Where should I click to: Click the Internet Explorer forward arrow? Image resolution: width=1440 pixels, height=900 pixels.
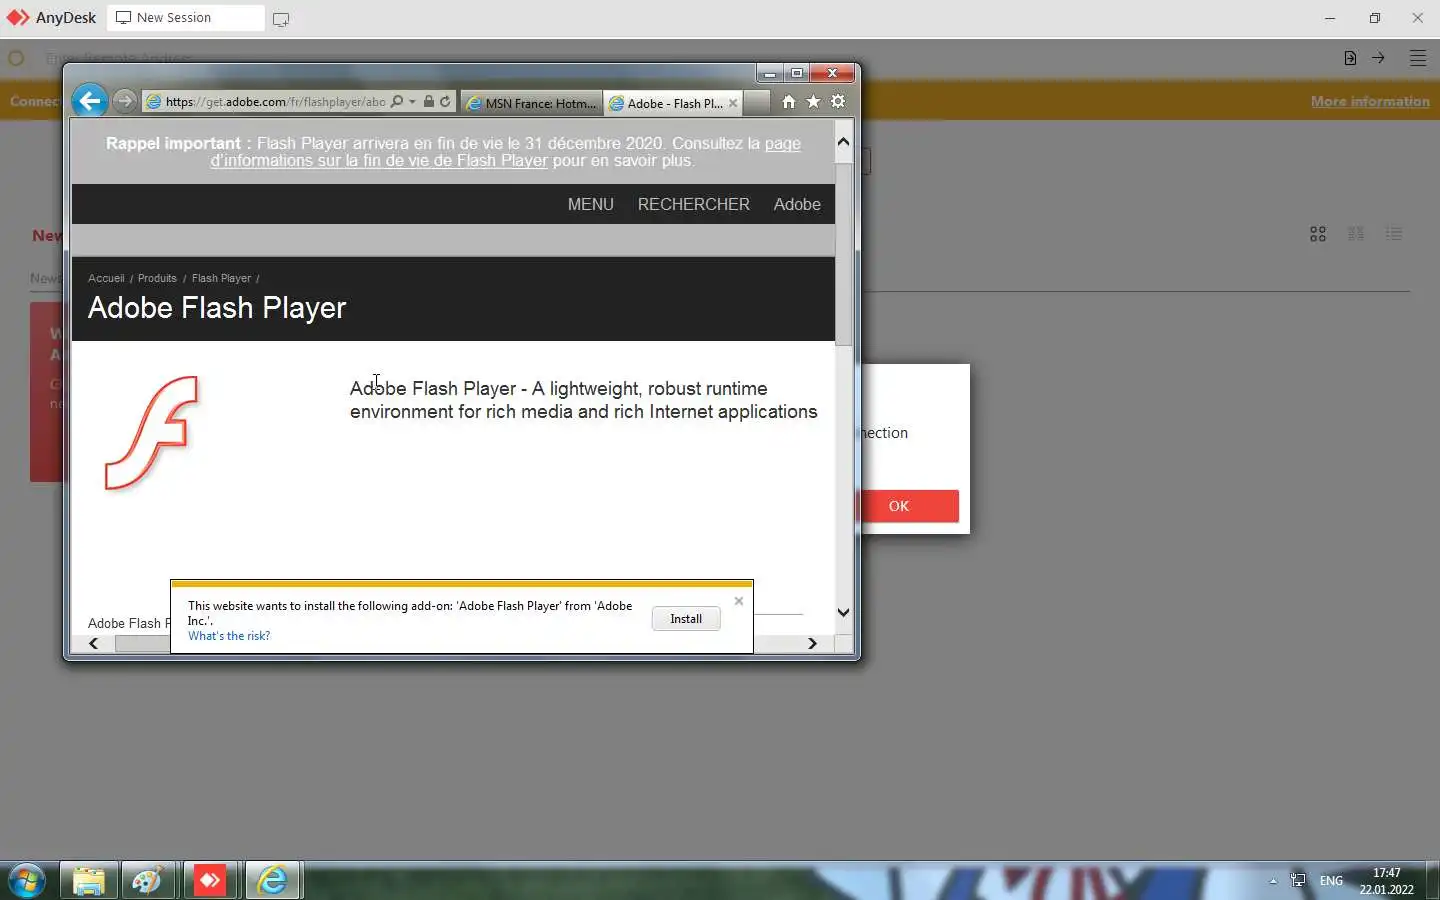(124, 101)
